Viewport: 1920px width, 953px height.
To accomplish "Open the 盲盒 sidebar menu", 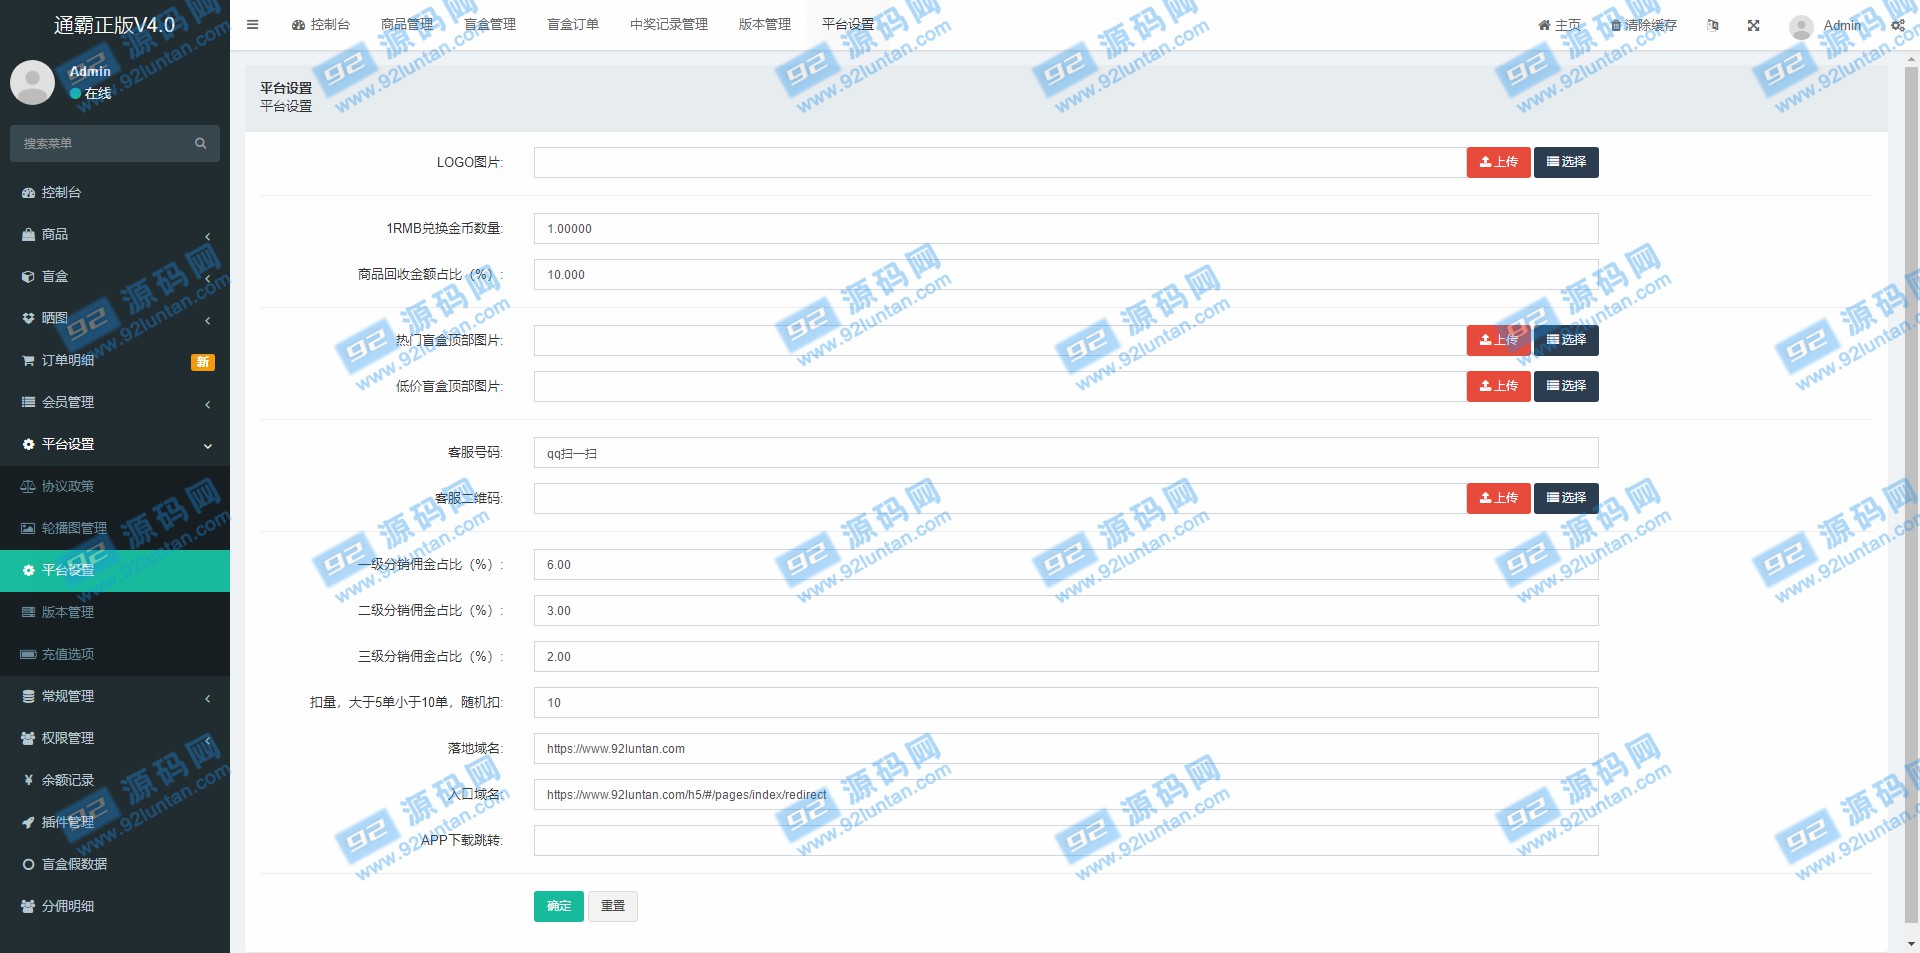I will pyautogui.click(x=115, y=276).
